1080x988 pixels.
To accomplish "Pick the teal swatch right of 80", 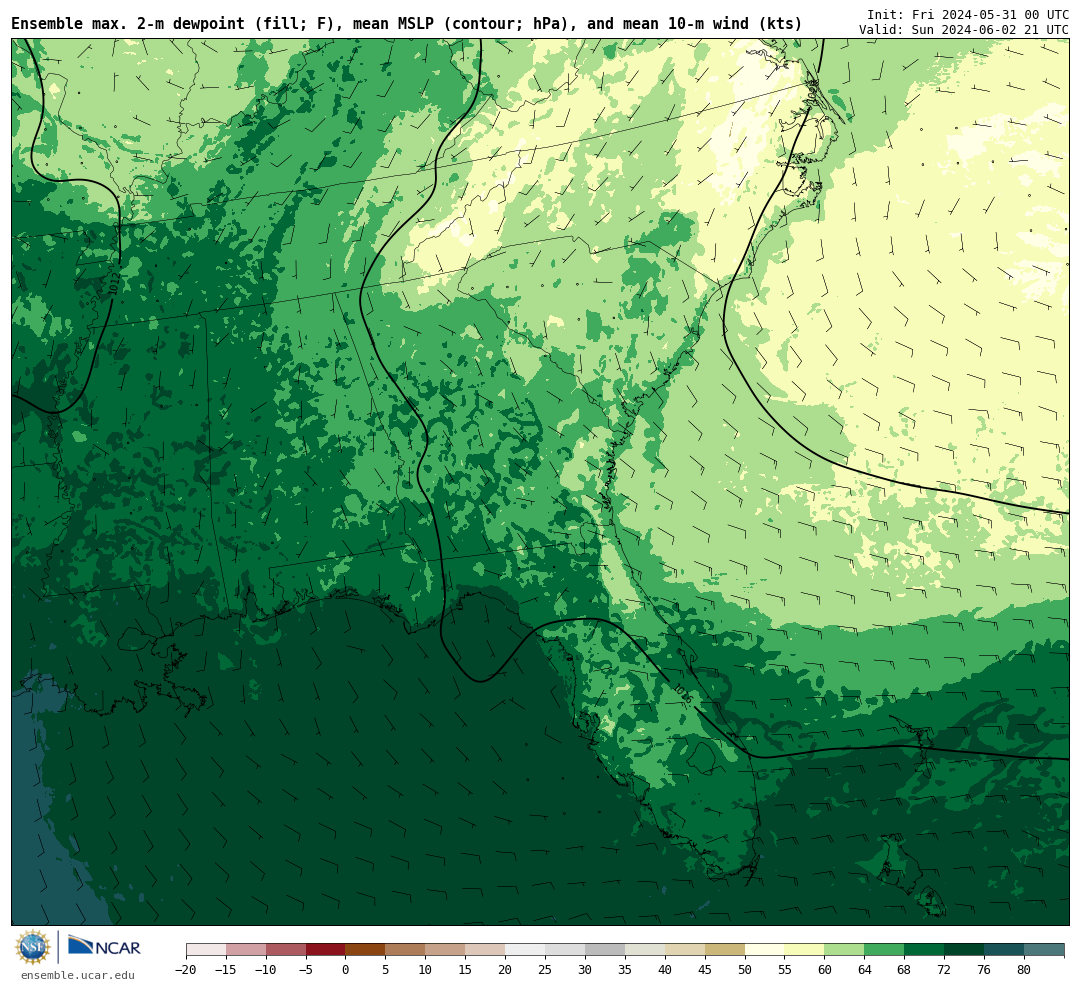I will click(1044, 950).
